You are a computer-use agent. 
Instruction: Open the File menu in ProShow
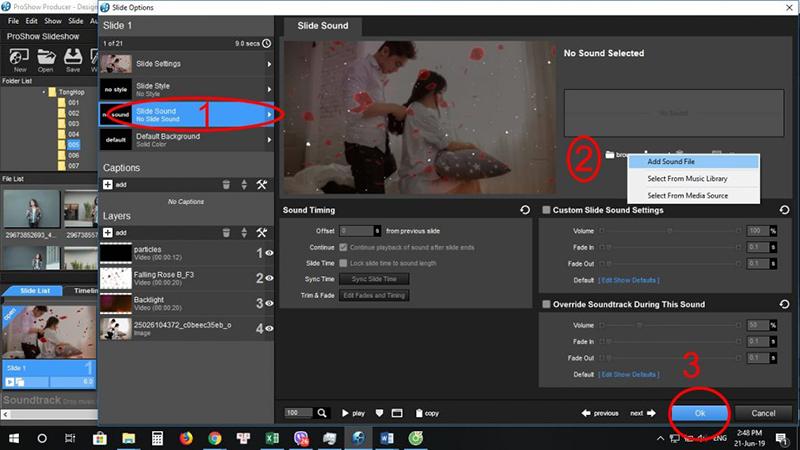pyautogui.click(x=13, y=21)
